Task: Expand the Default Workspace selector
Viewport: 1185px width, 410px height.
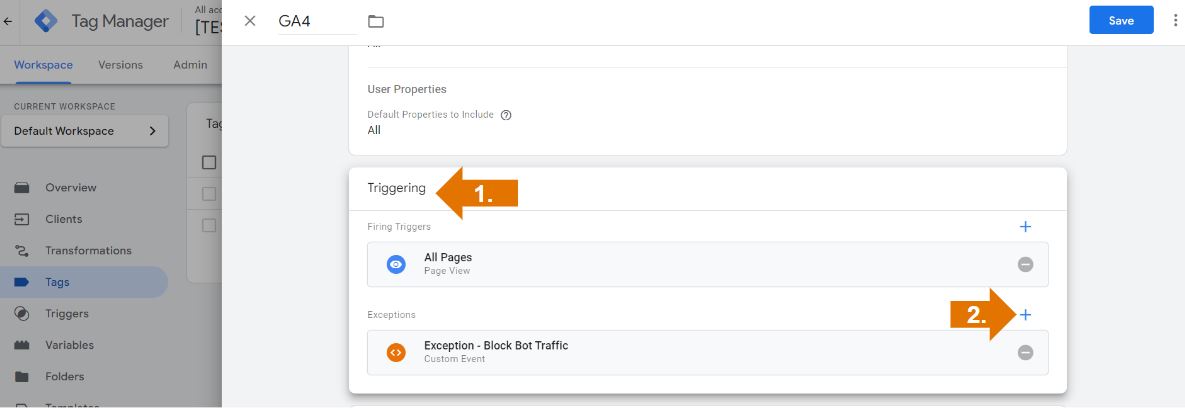Action: (x=85, y=131)
